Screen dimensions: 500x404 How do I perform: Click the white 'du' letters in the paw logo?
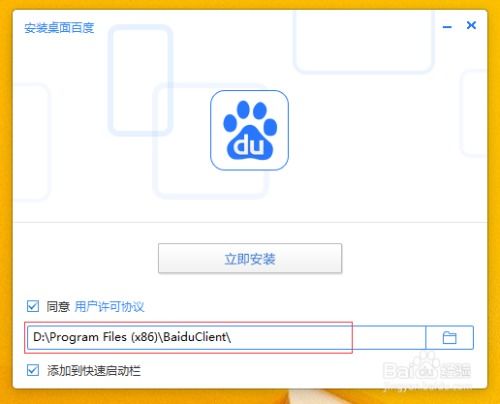tap(249, 145)
